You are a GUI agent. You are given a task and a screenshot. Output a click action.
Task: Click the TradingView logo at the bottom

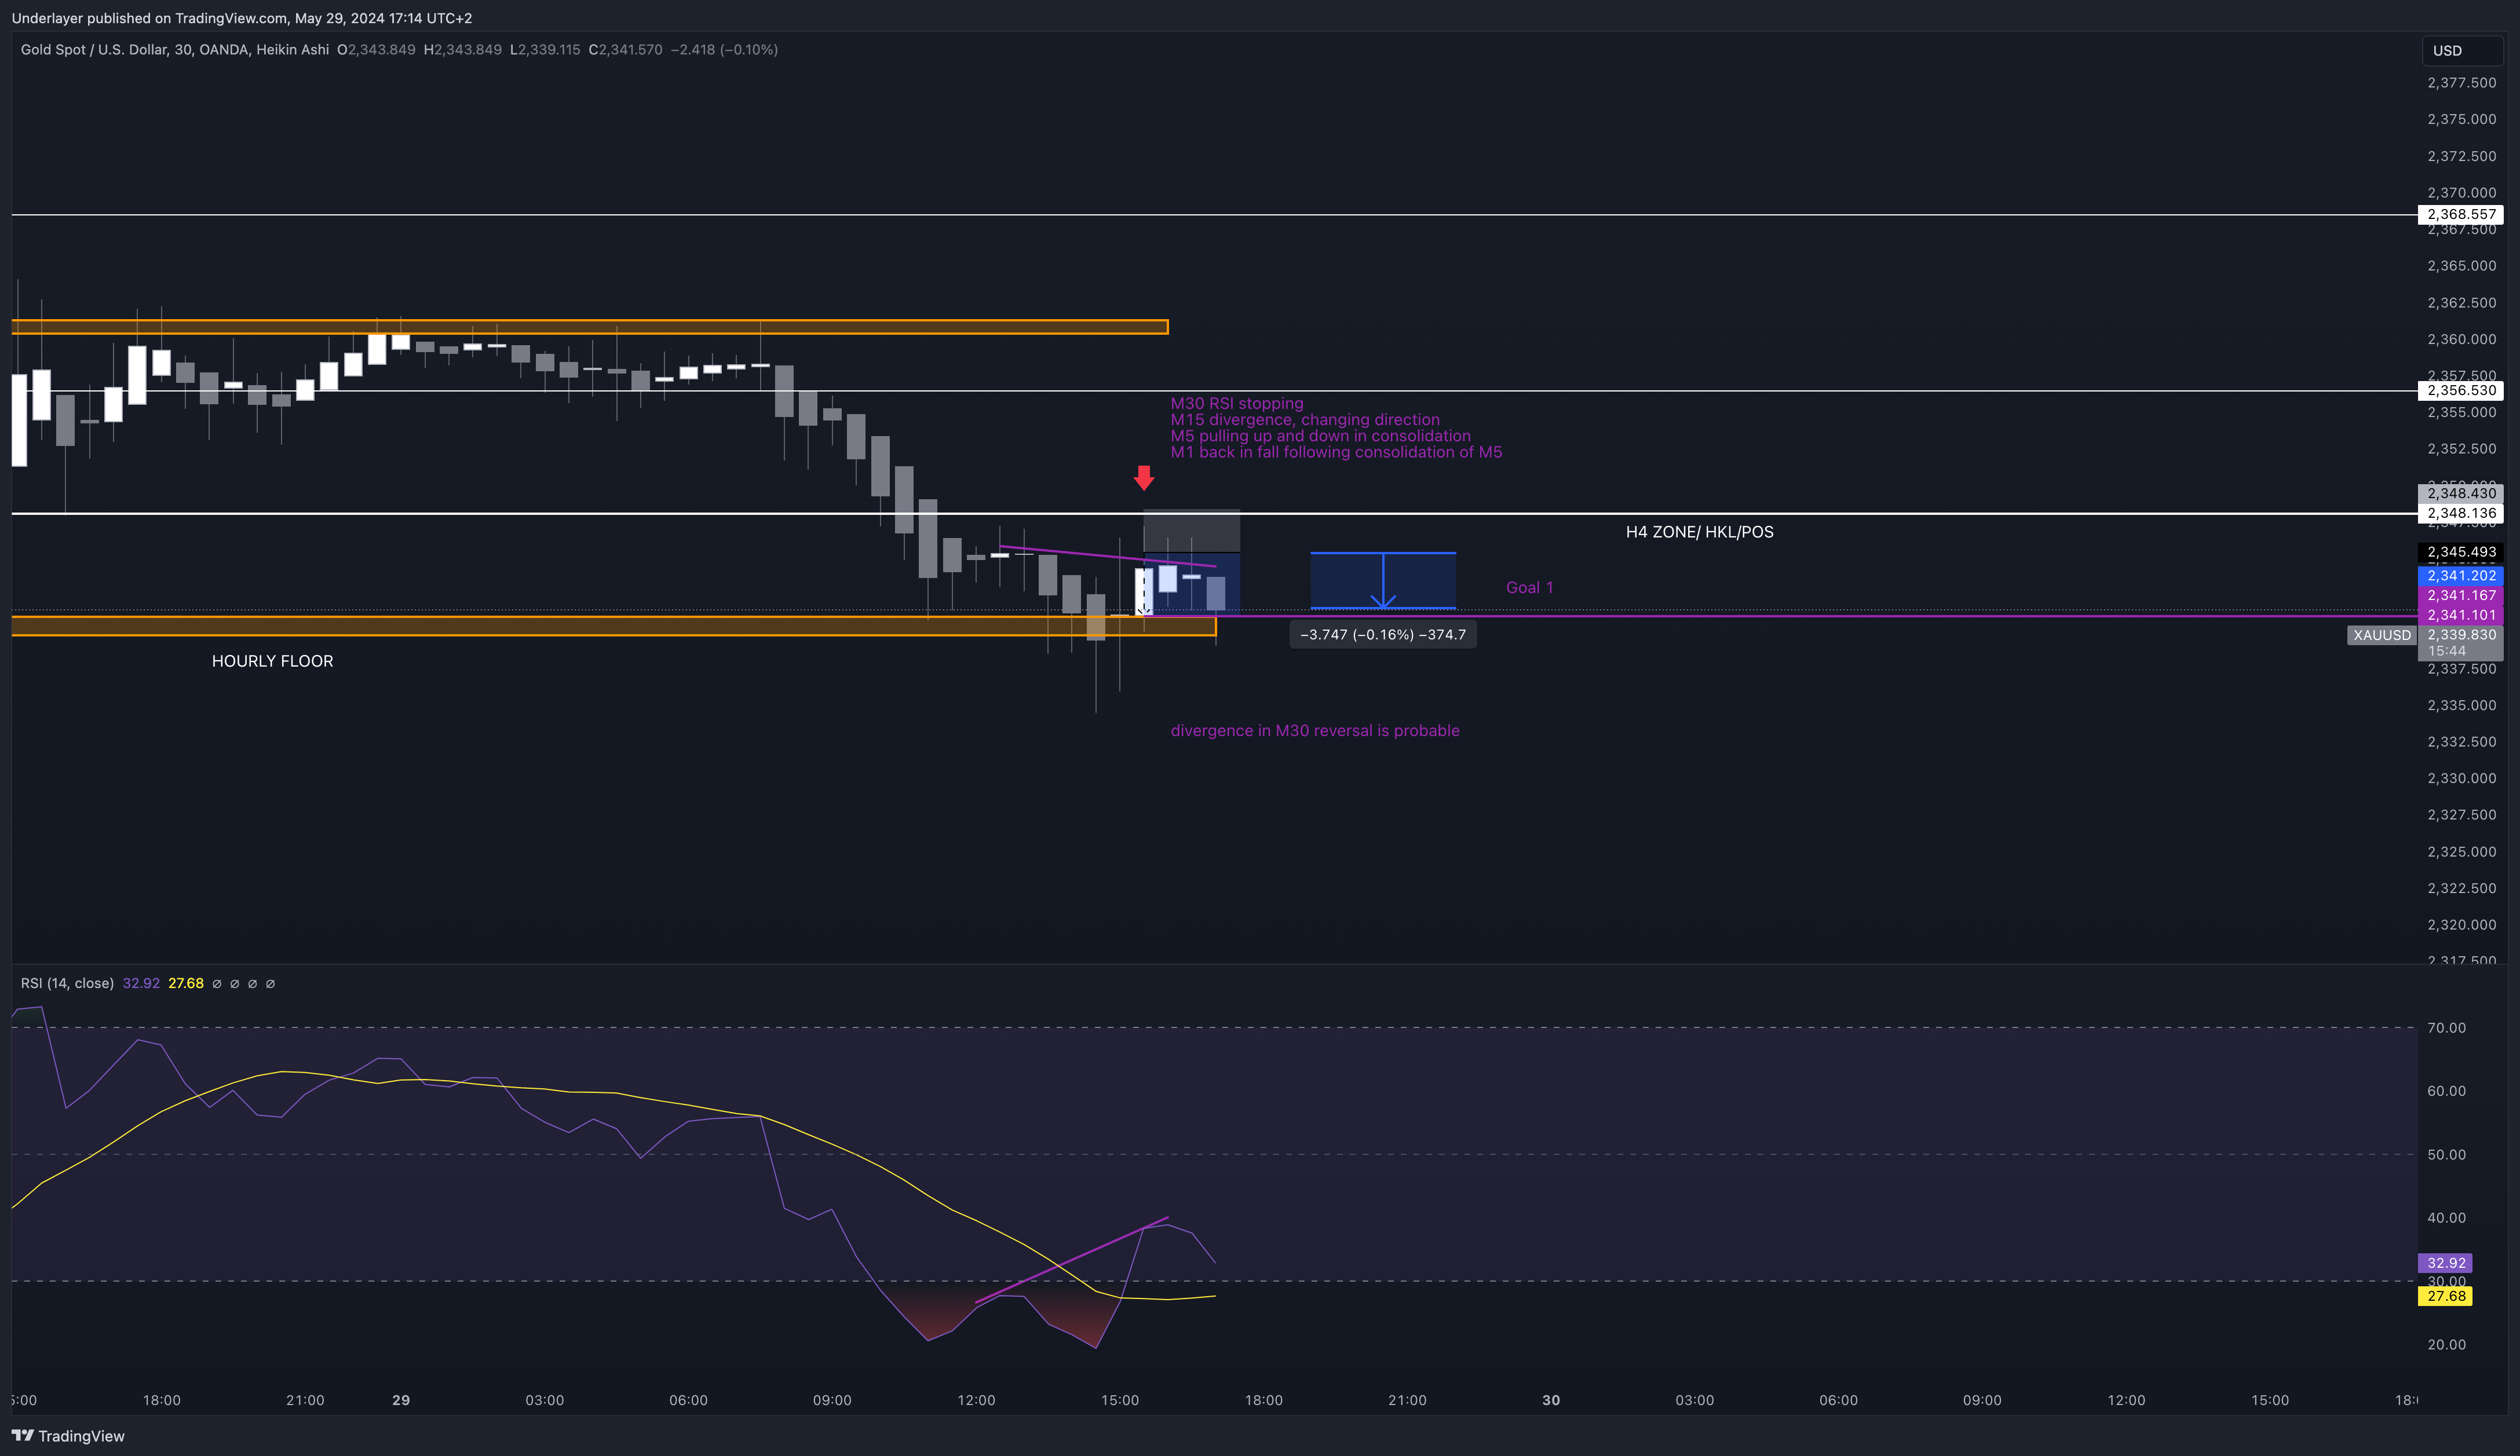[68, 1436]
